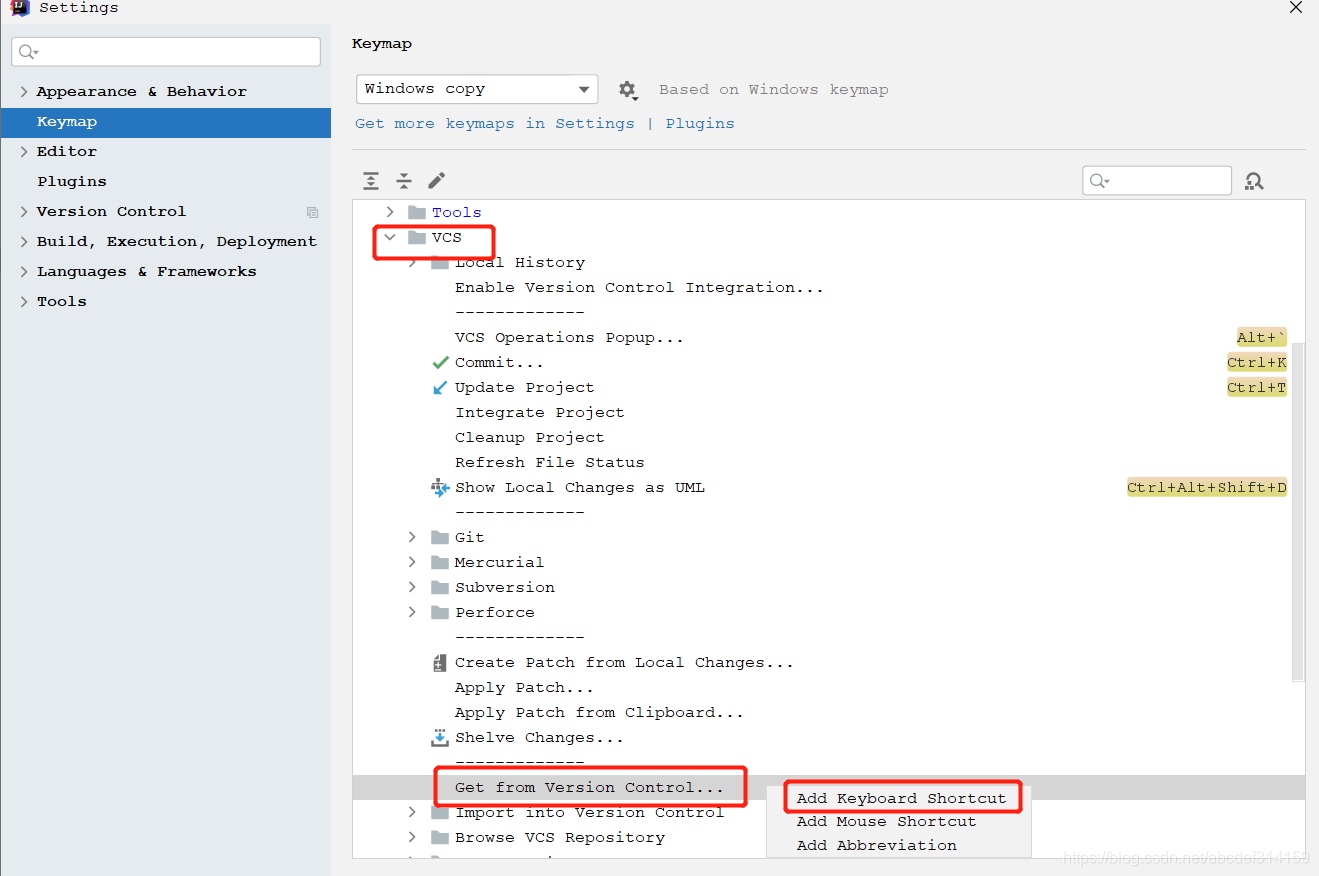Expand the Perforce keymap group
The width and height of the screenshot is (1319, 876).
tap(412, 612)
